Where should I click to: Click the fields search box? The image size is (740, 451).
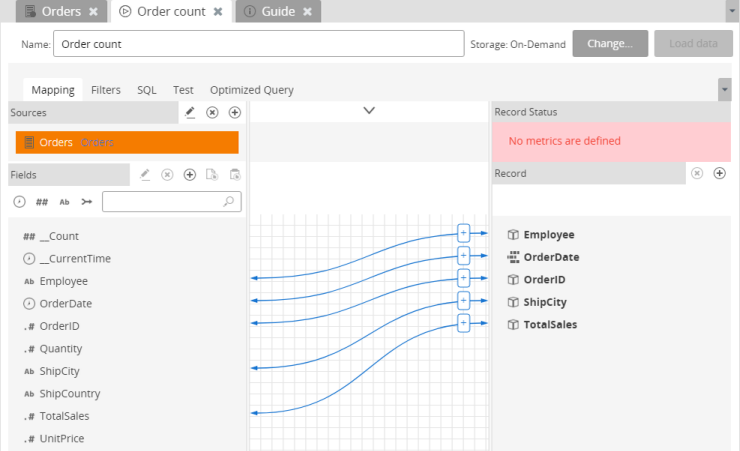pyautogui.click(x=172, y=201)
